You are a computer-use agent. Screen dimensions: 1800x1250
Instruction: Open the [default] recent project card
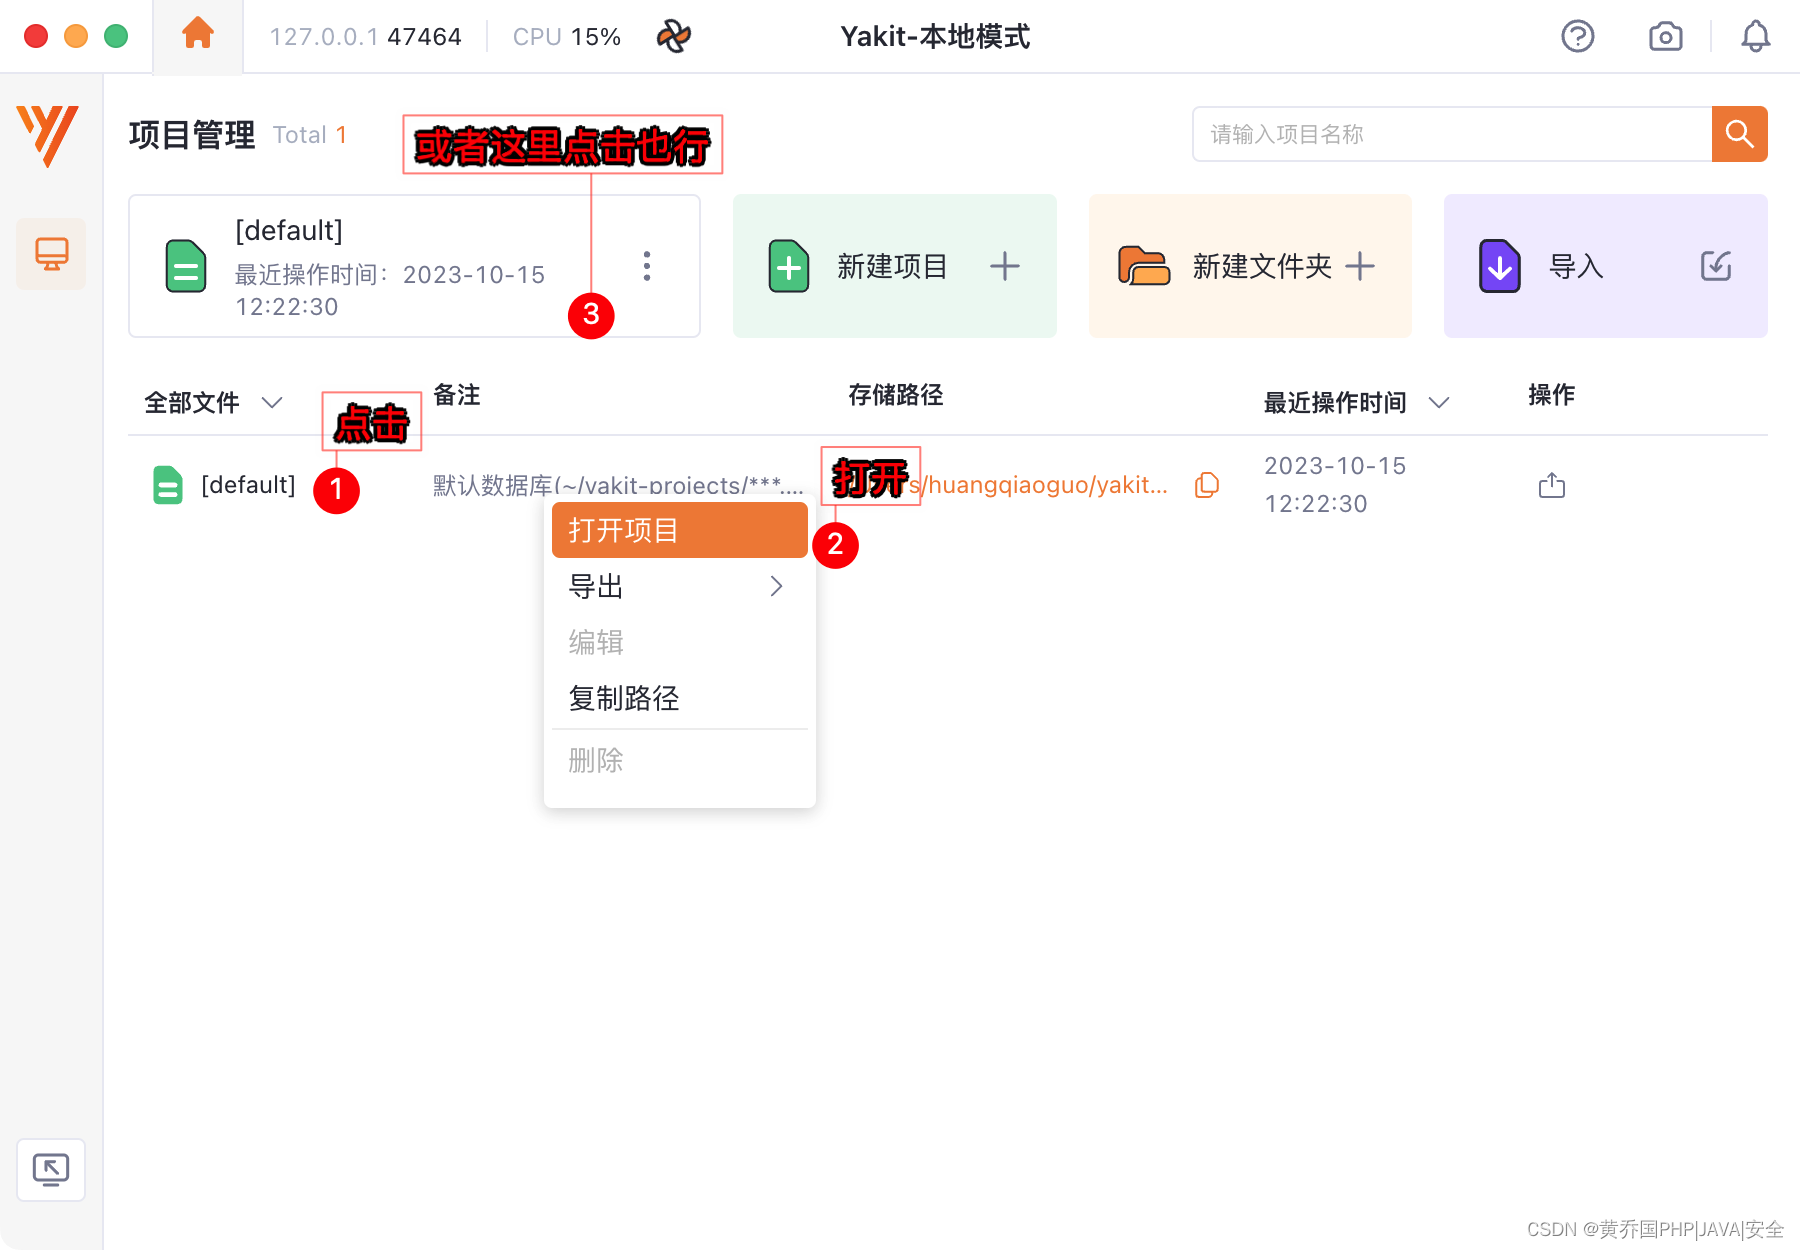click(x=414, y=266)
